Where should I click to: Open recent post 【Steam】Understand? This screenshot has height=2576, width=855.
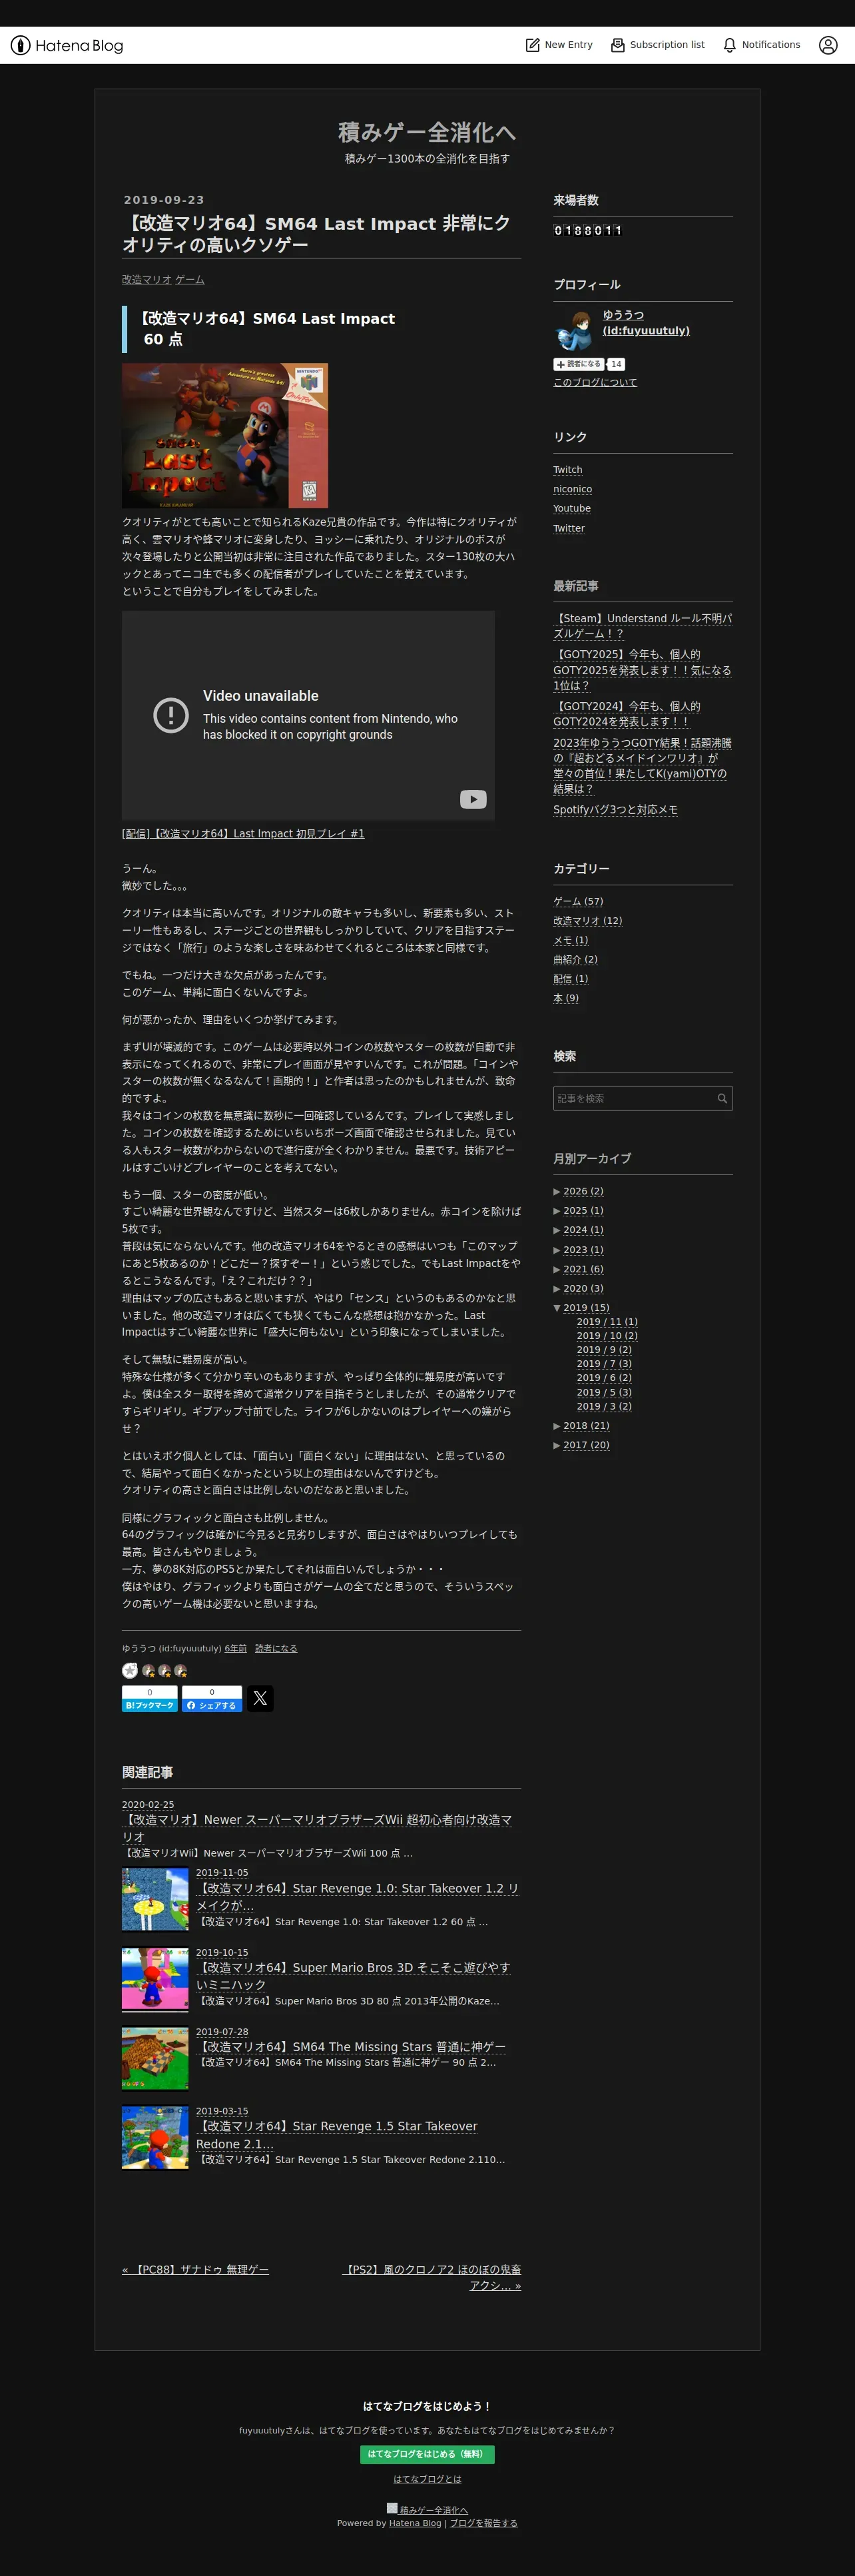[642, 626]
